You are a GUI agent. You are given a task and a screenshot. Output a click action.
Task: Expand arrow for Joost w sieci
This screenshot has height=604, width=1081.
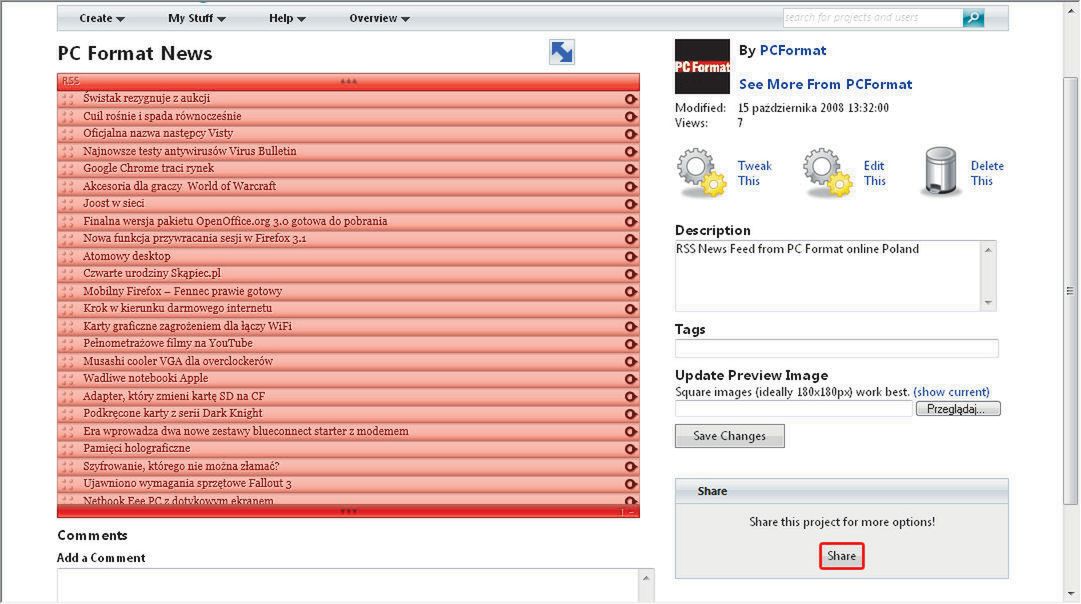coord(630,204)
